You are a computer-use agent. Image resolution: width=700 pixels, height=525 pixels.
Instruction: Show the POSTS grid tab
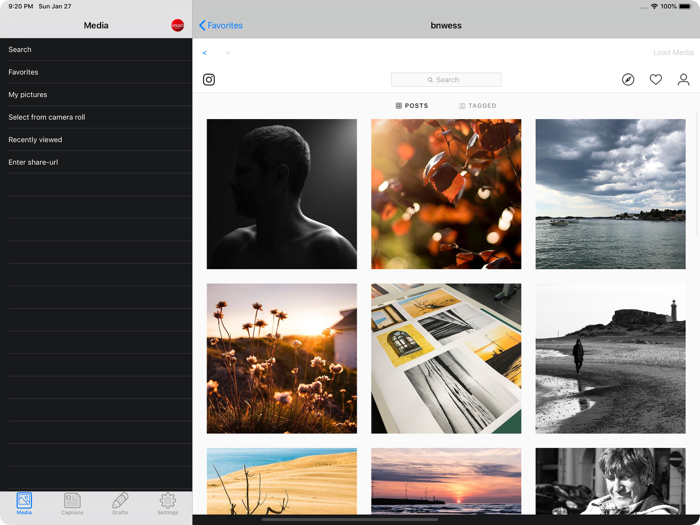412,106
